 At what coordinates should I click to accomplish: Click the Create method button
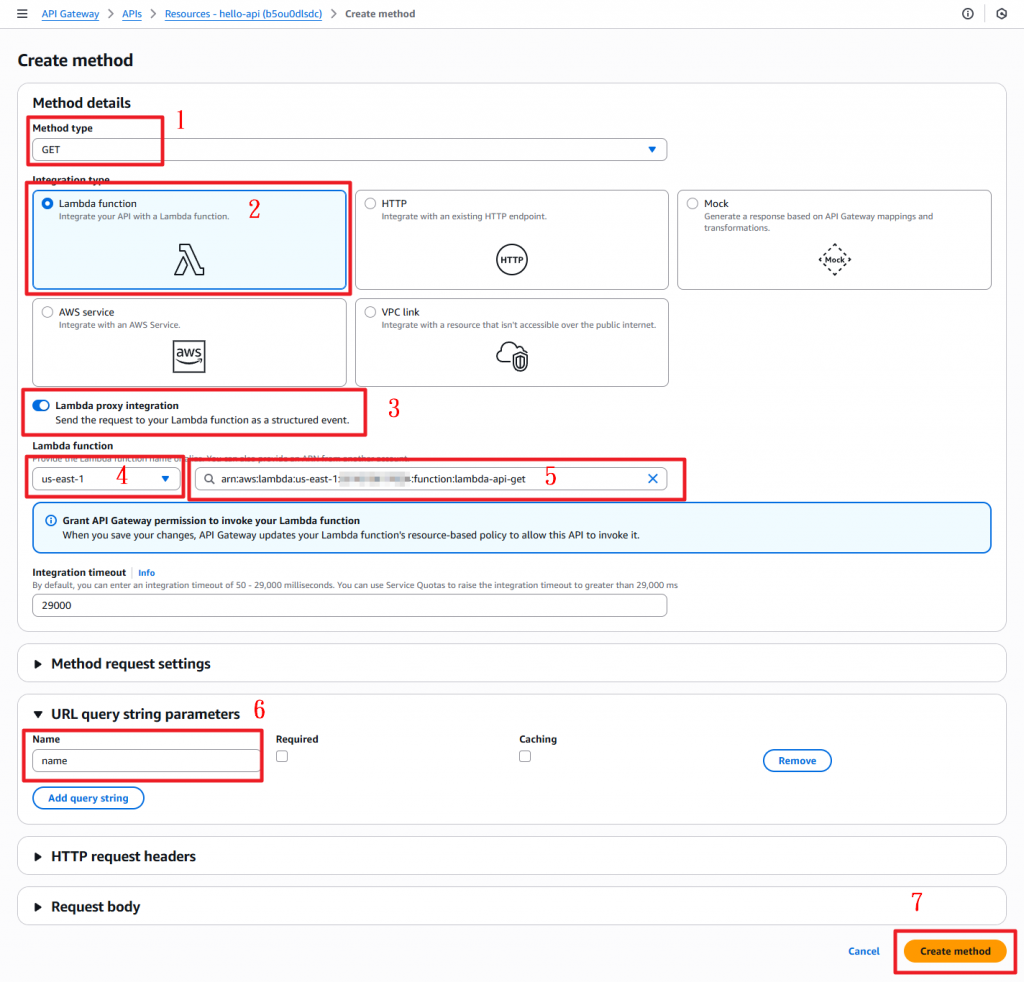[x=955, y=951]
